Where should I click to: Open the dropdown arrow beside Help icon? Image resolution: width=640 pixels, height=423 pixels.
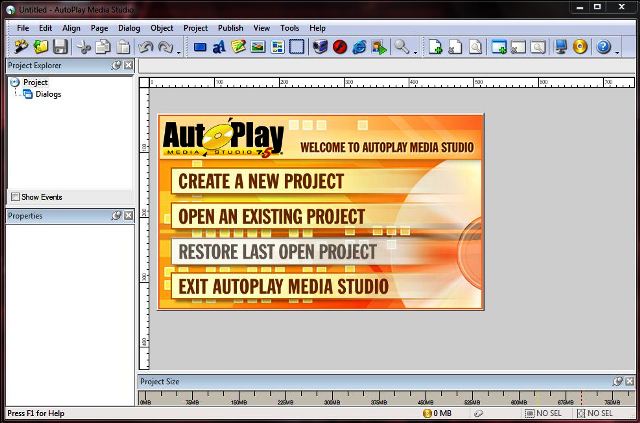click(617, 52)
